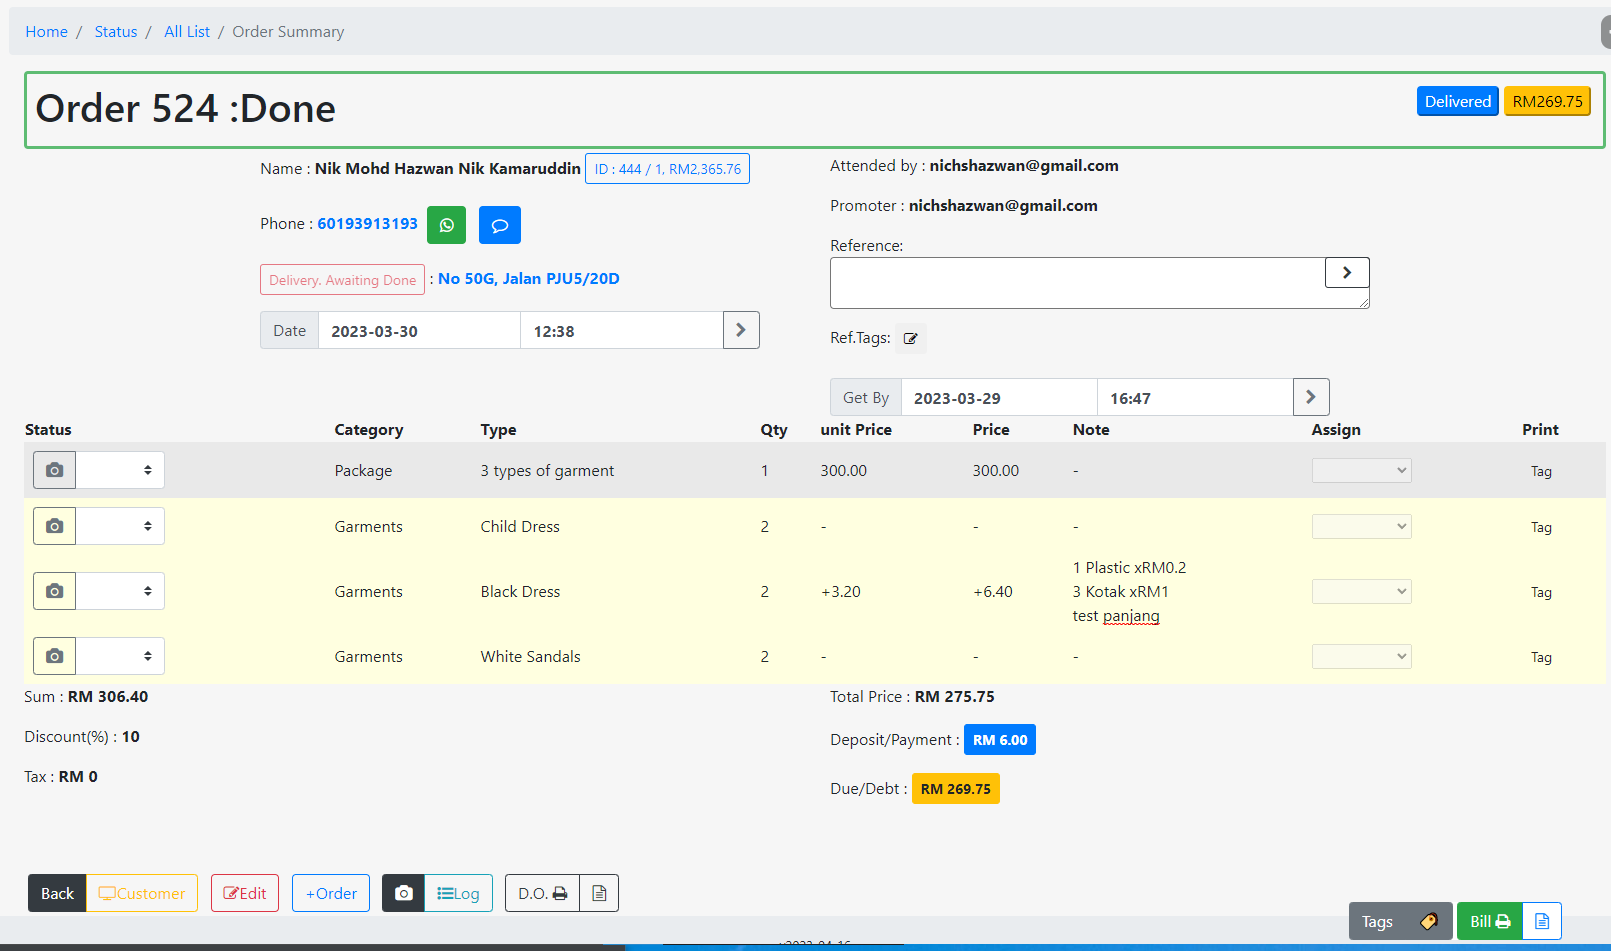Open Assign dropdown for Package row
Viewport: 1611px width, 951px height.
(x=1362, y=470)
